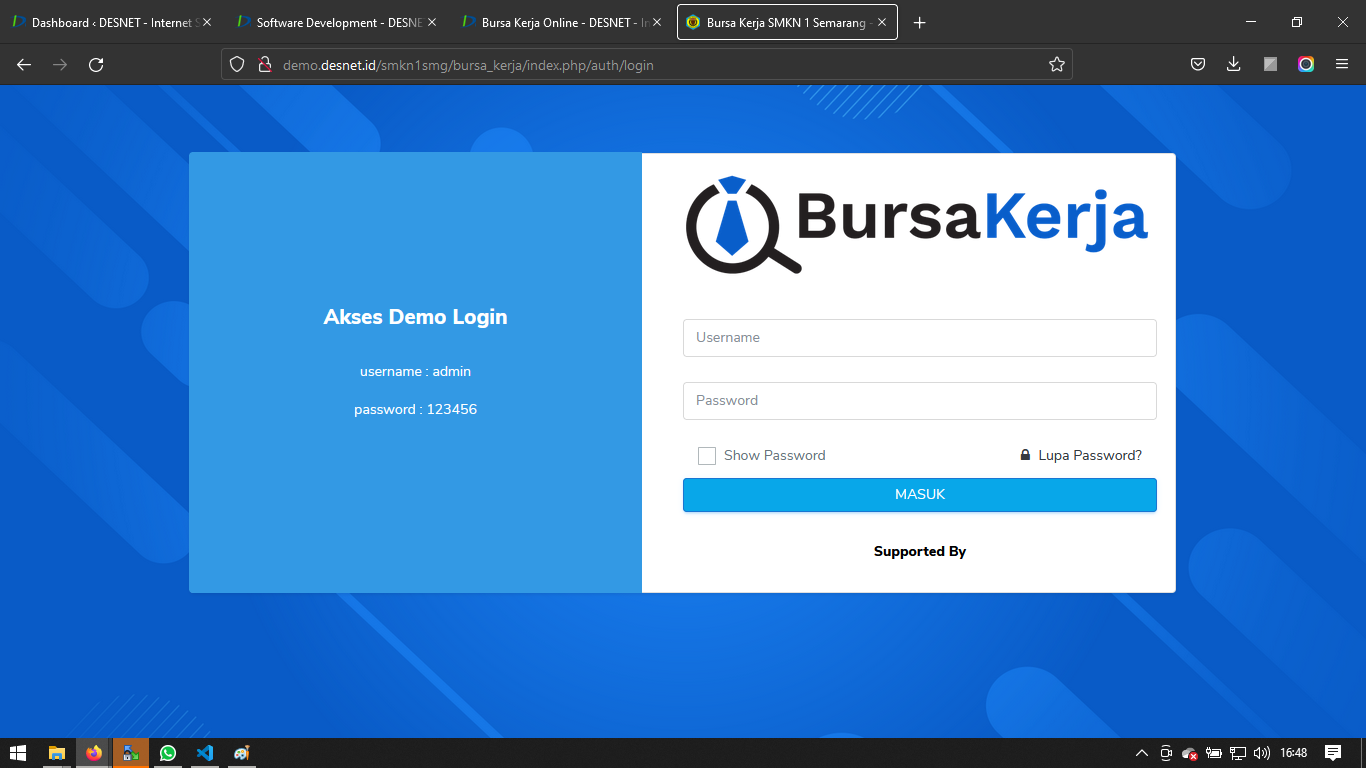Open a new browser tab

click(x=920, y=23)
